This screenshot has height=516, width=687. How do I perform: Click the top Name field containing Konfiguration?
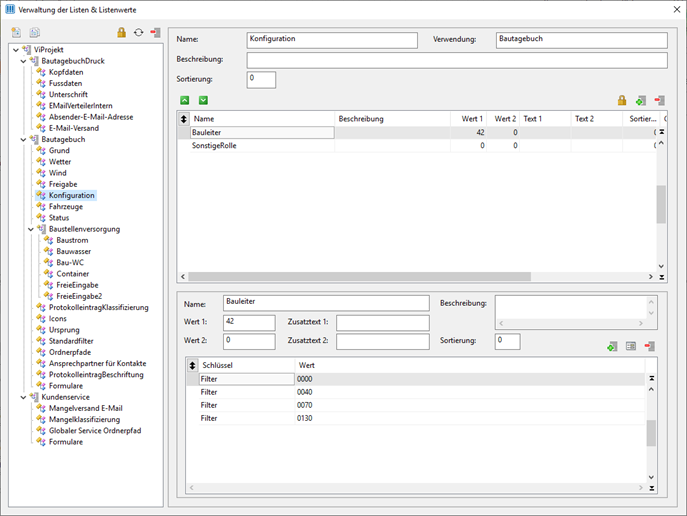click(332, 40)
